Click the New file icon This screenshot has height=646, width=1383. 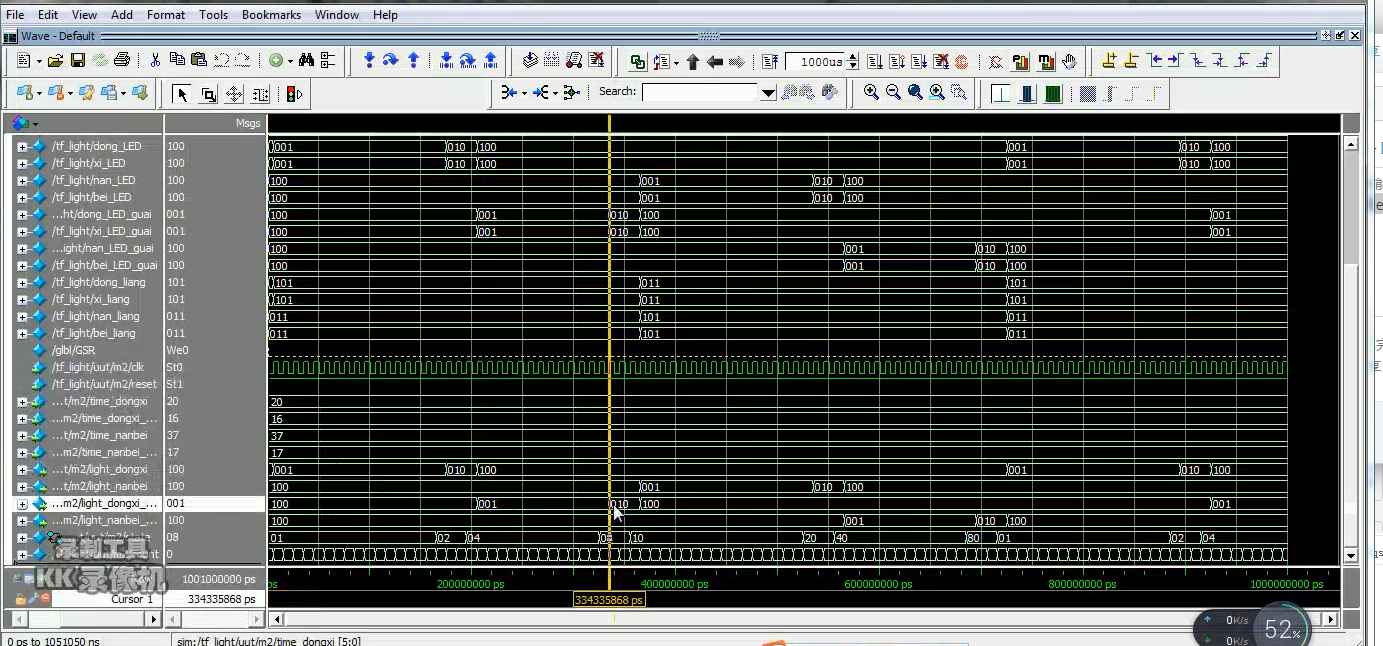(x=25, y=61)
